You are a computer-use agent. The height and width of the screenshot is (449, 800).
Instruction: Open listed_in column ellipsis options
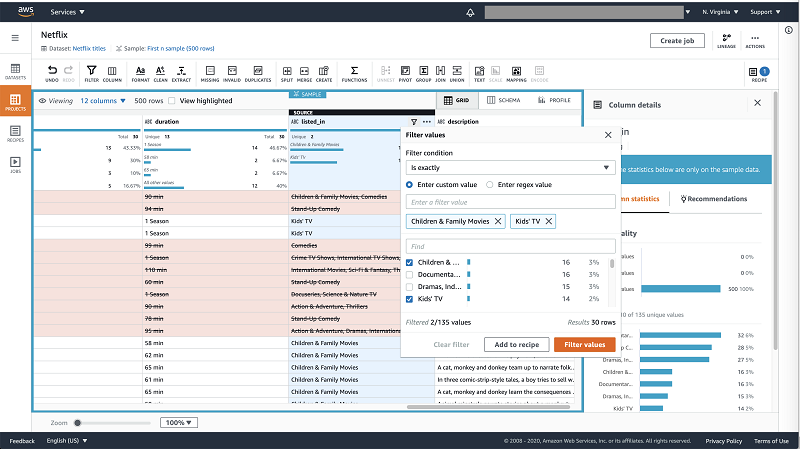(427, 122)
